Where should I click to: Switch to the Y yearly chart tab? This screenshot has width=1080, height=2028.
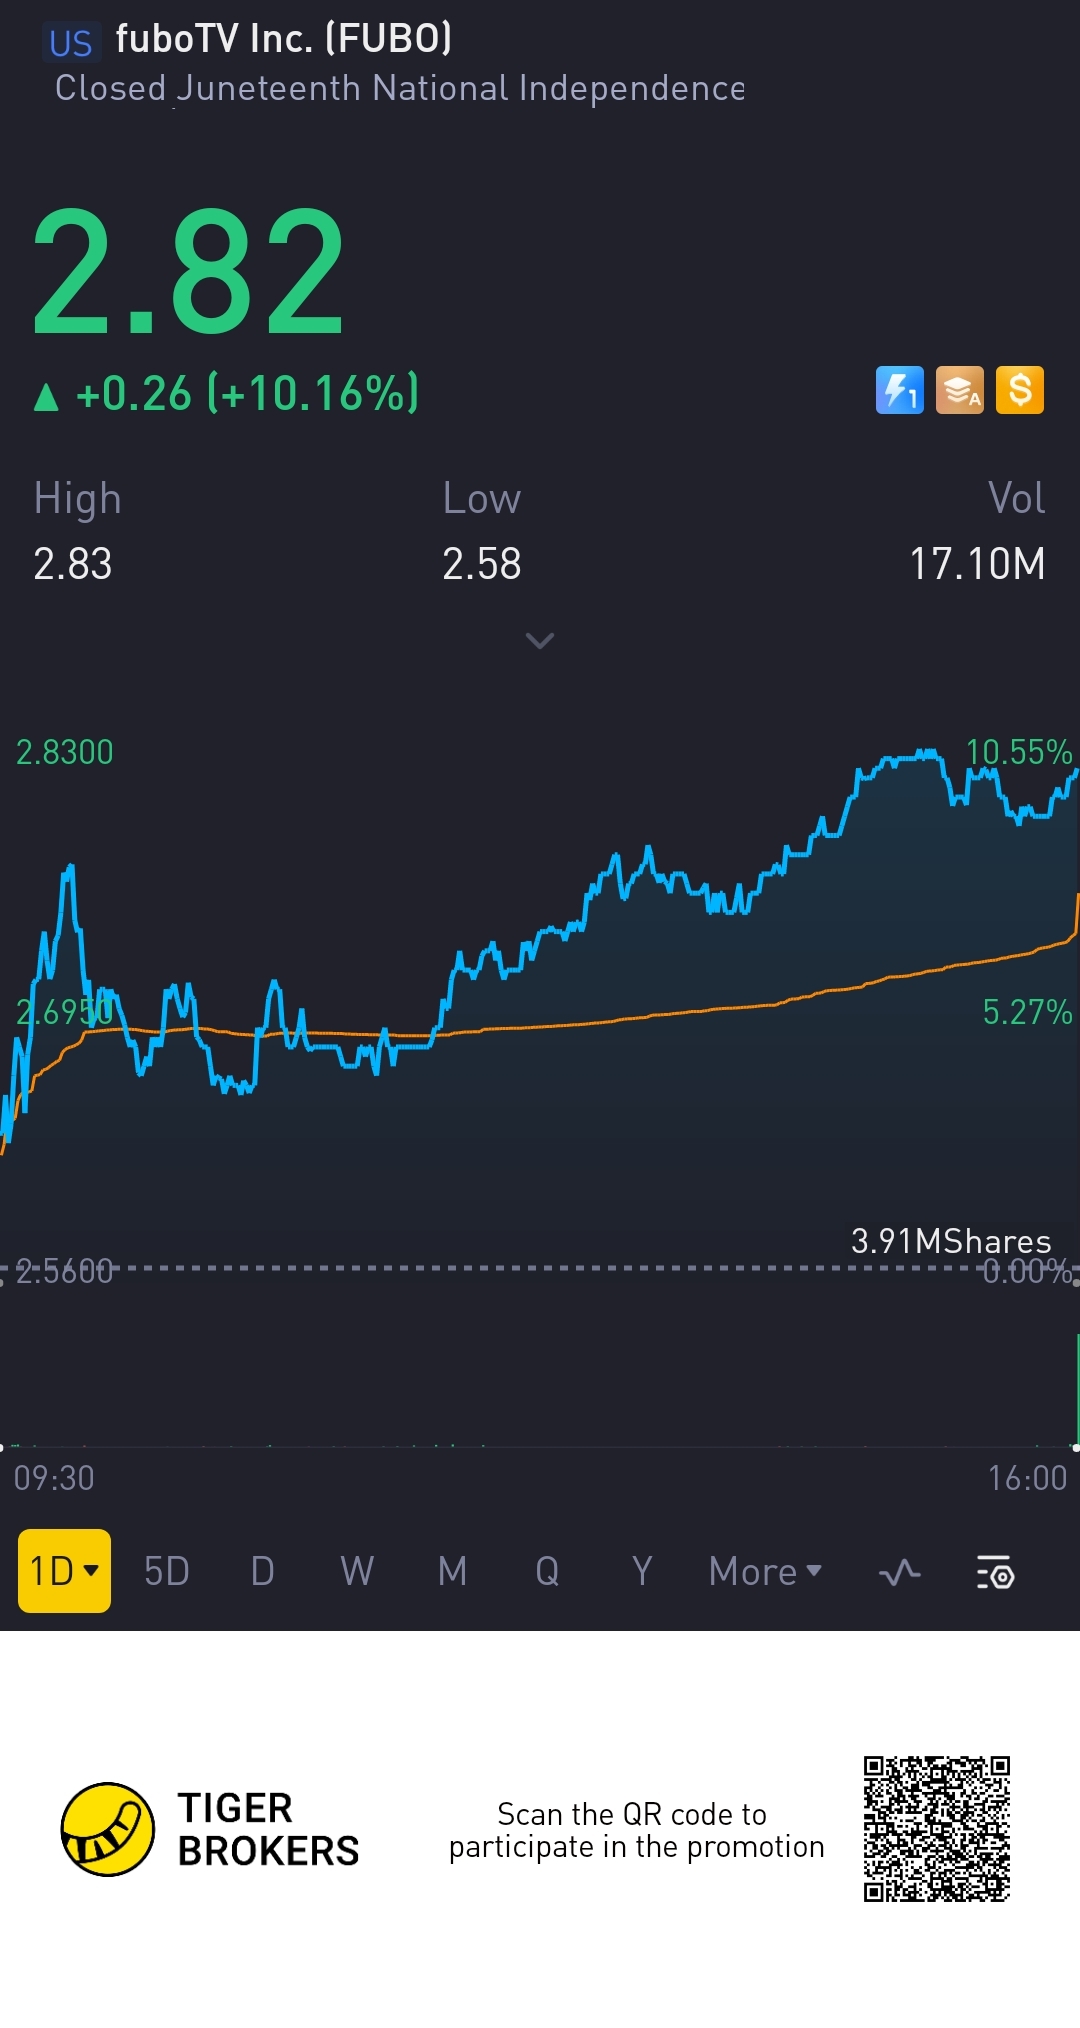(x=642, y=1571)
